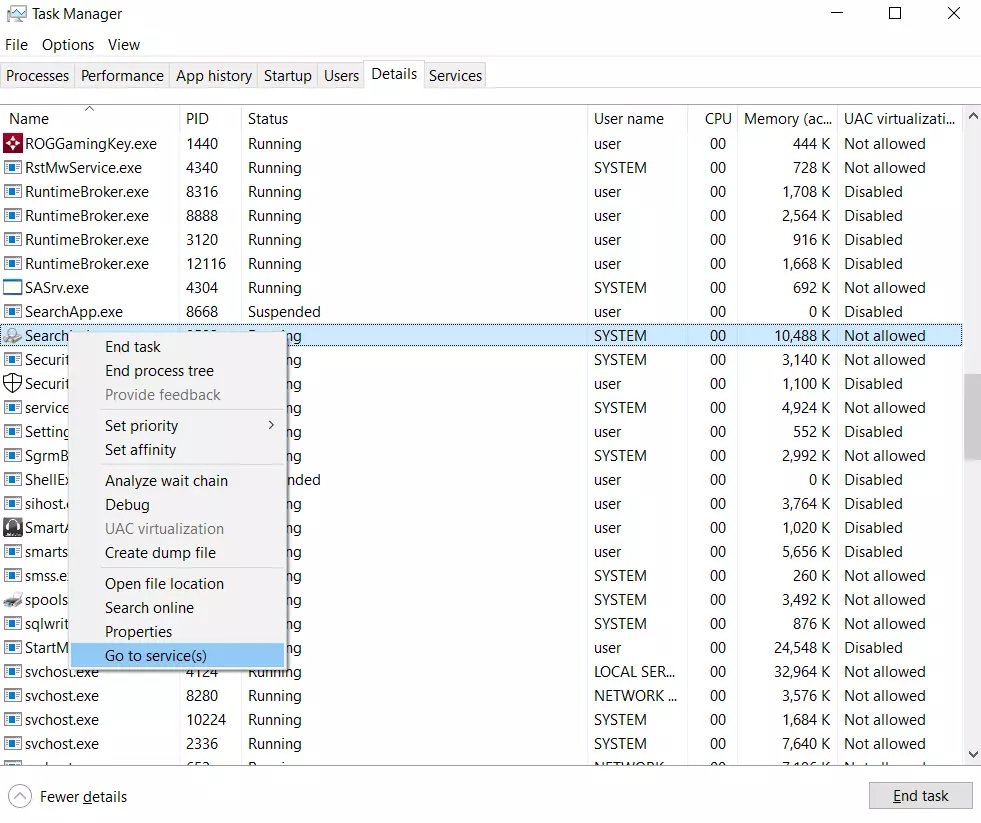Sort by the PID column header
Viewport: 981px width, 823px height.
coord(210,118)
